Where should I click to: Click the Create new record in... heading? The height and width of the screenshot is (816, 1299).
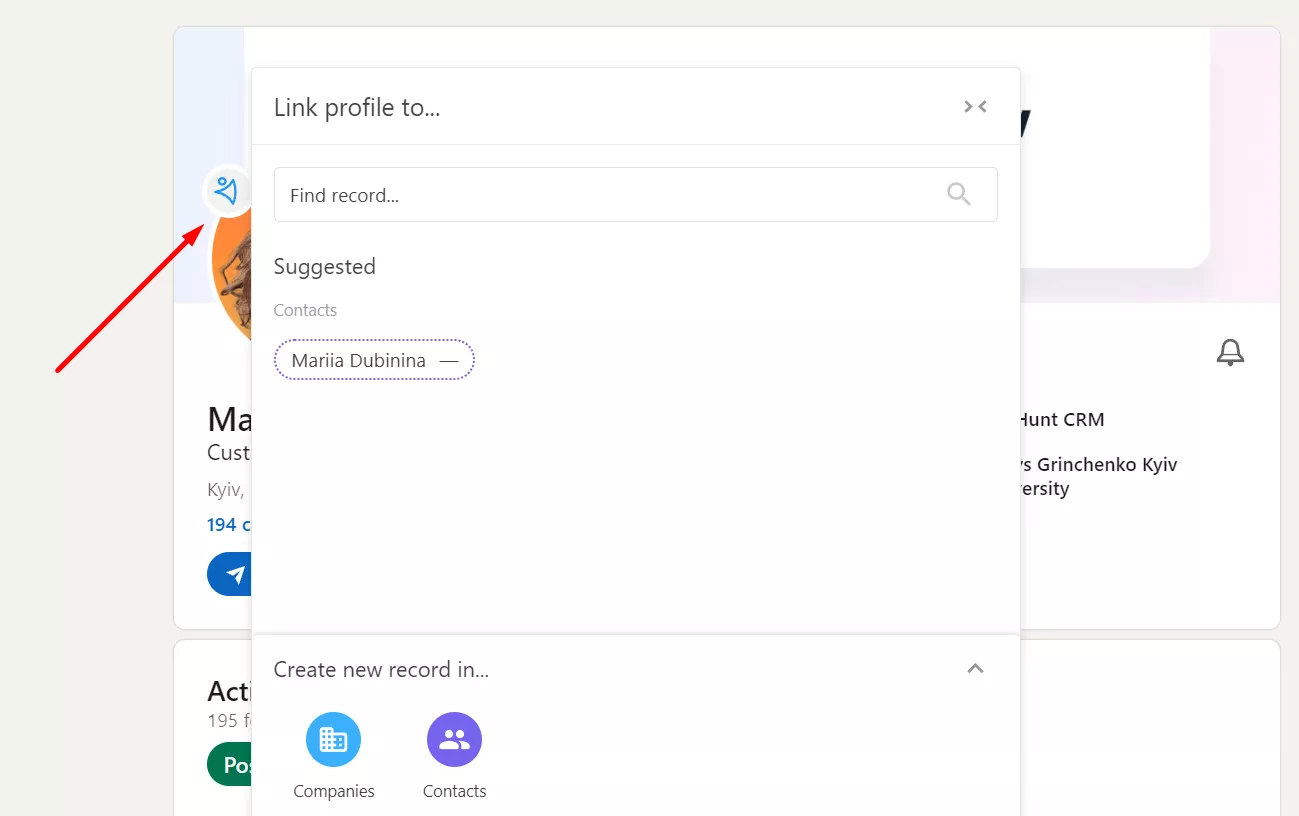click(x=381, y=669)
